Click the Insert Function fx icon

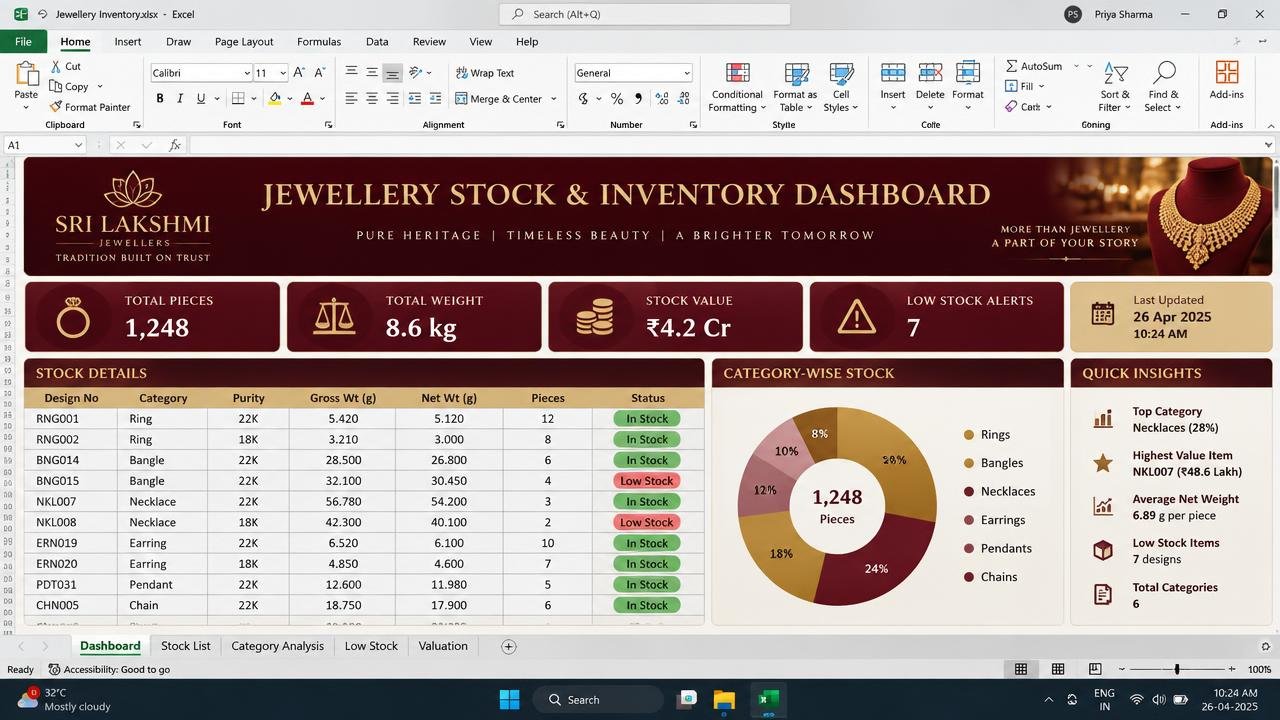(175, 145)
